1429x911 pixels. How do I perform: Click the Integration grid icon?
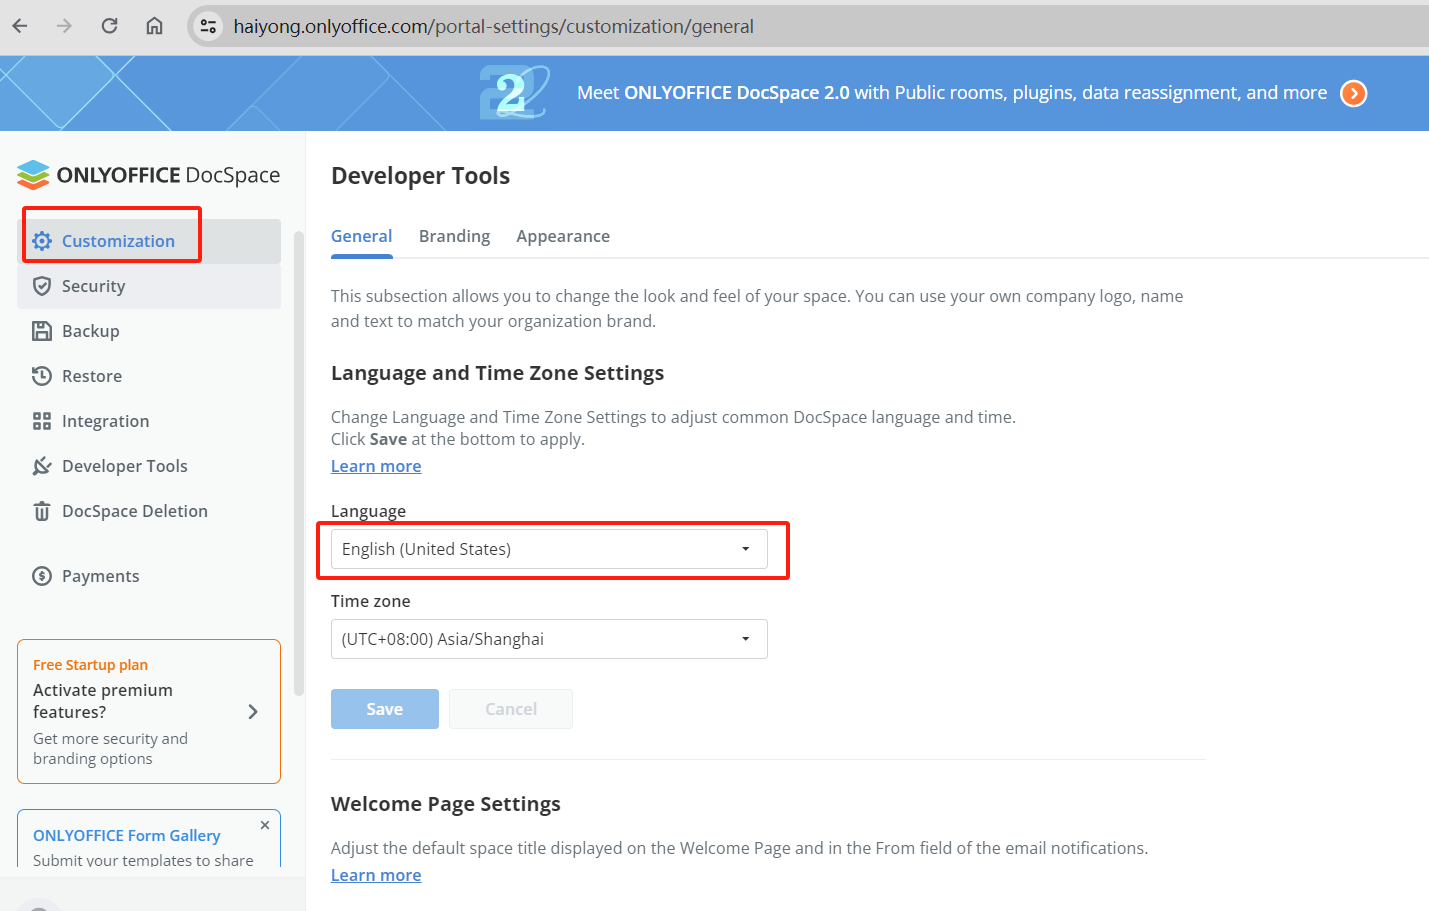pos(42,421)
